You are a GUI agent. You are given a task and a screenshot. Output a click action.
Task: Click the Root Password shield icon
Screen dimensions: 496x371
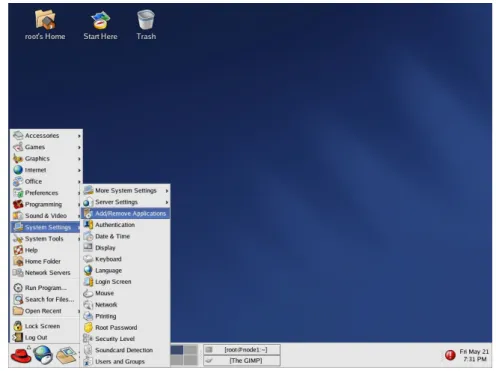coord(88,327)
